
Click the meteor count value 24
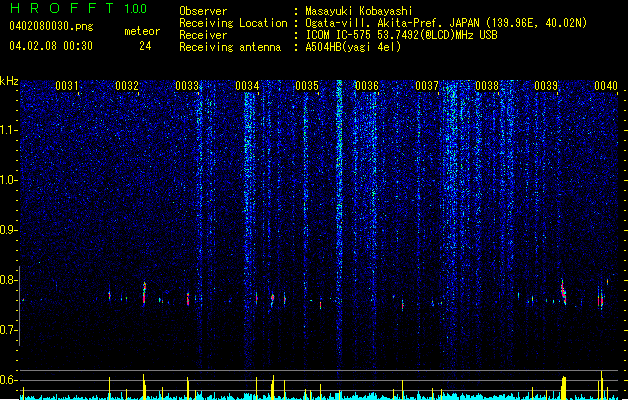point(145,46)
